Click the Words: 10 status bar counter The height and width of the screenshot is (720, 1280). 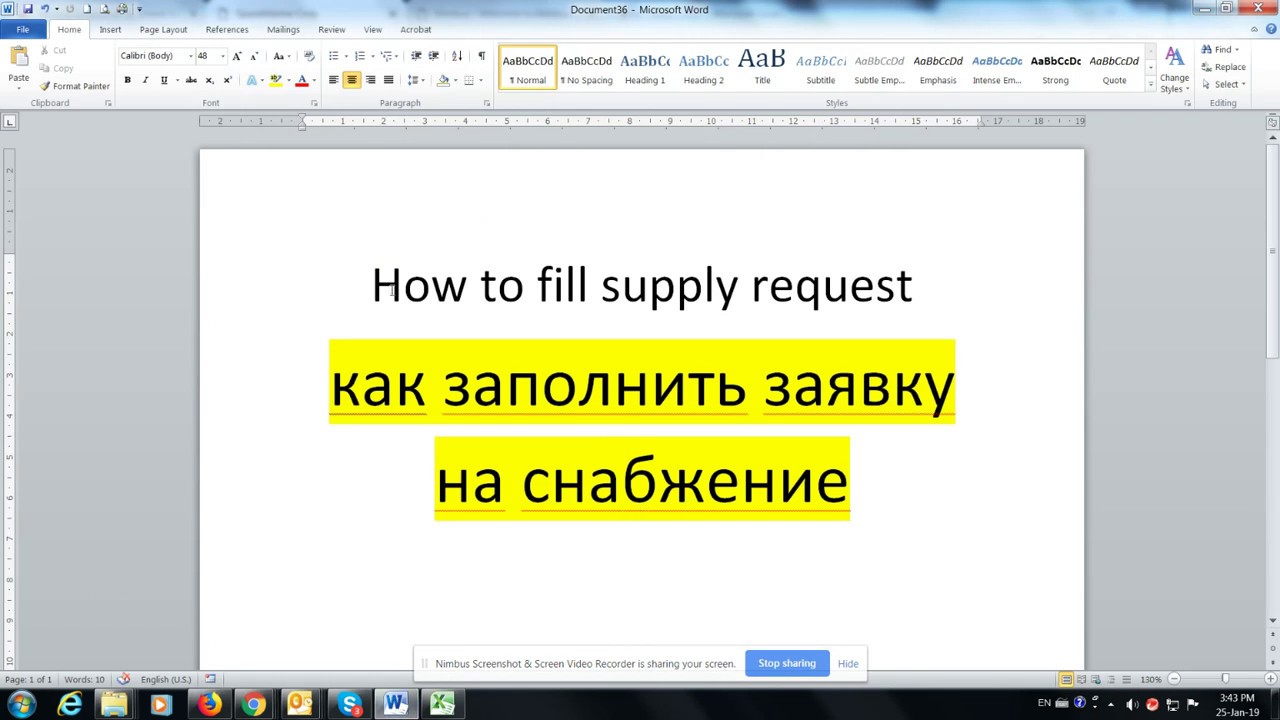click(84, 679)
